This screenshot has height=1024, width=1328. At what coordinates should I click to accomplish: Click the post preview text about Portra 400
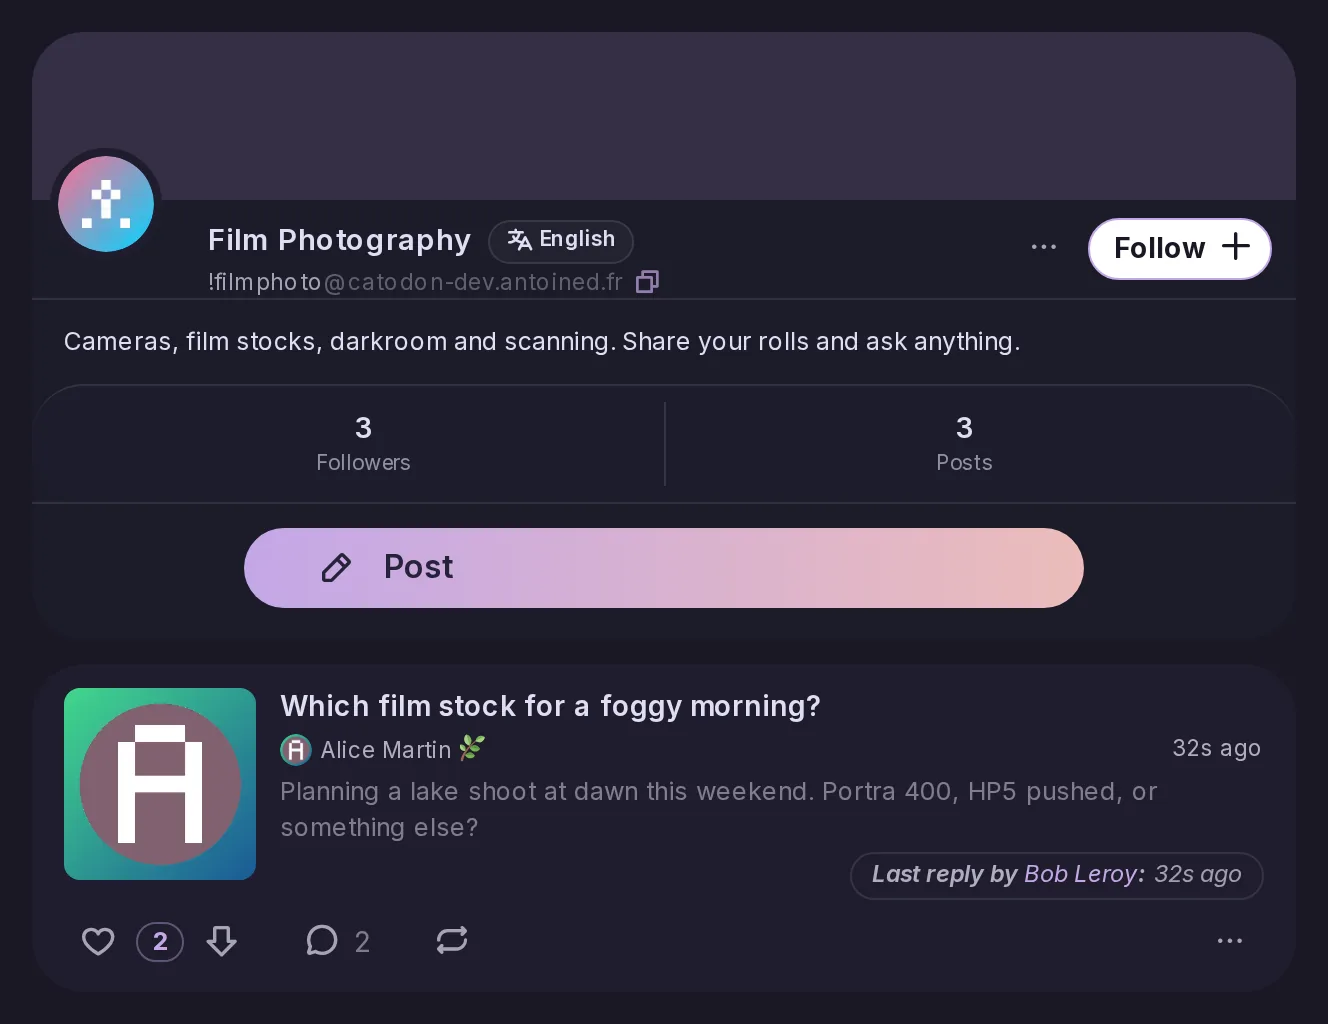pyautogui.click(x=718, y=810)
